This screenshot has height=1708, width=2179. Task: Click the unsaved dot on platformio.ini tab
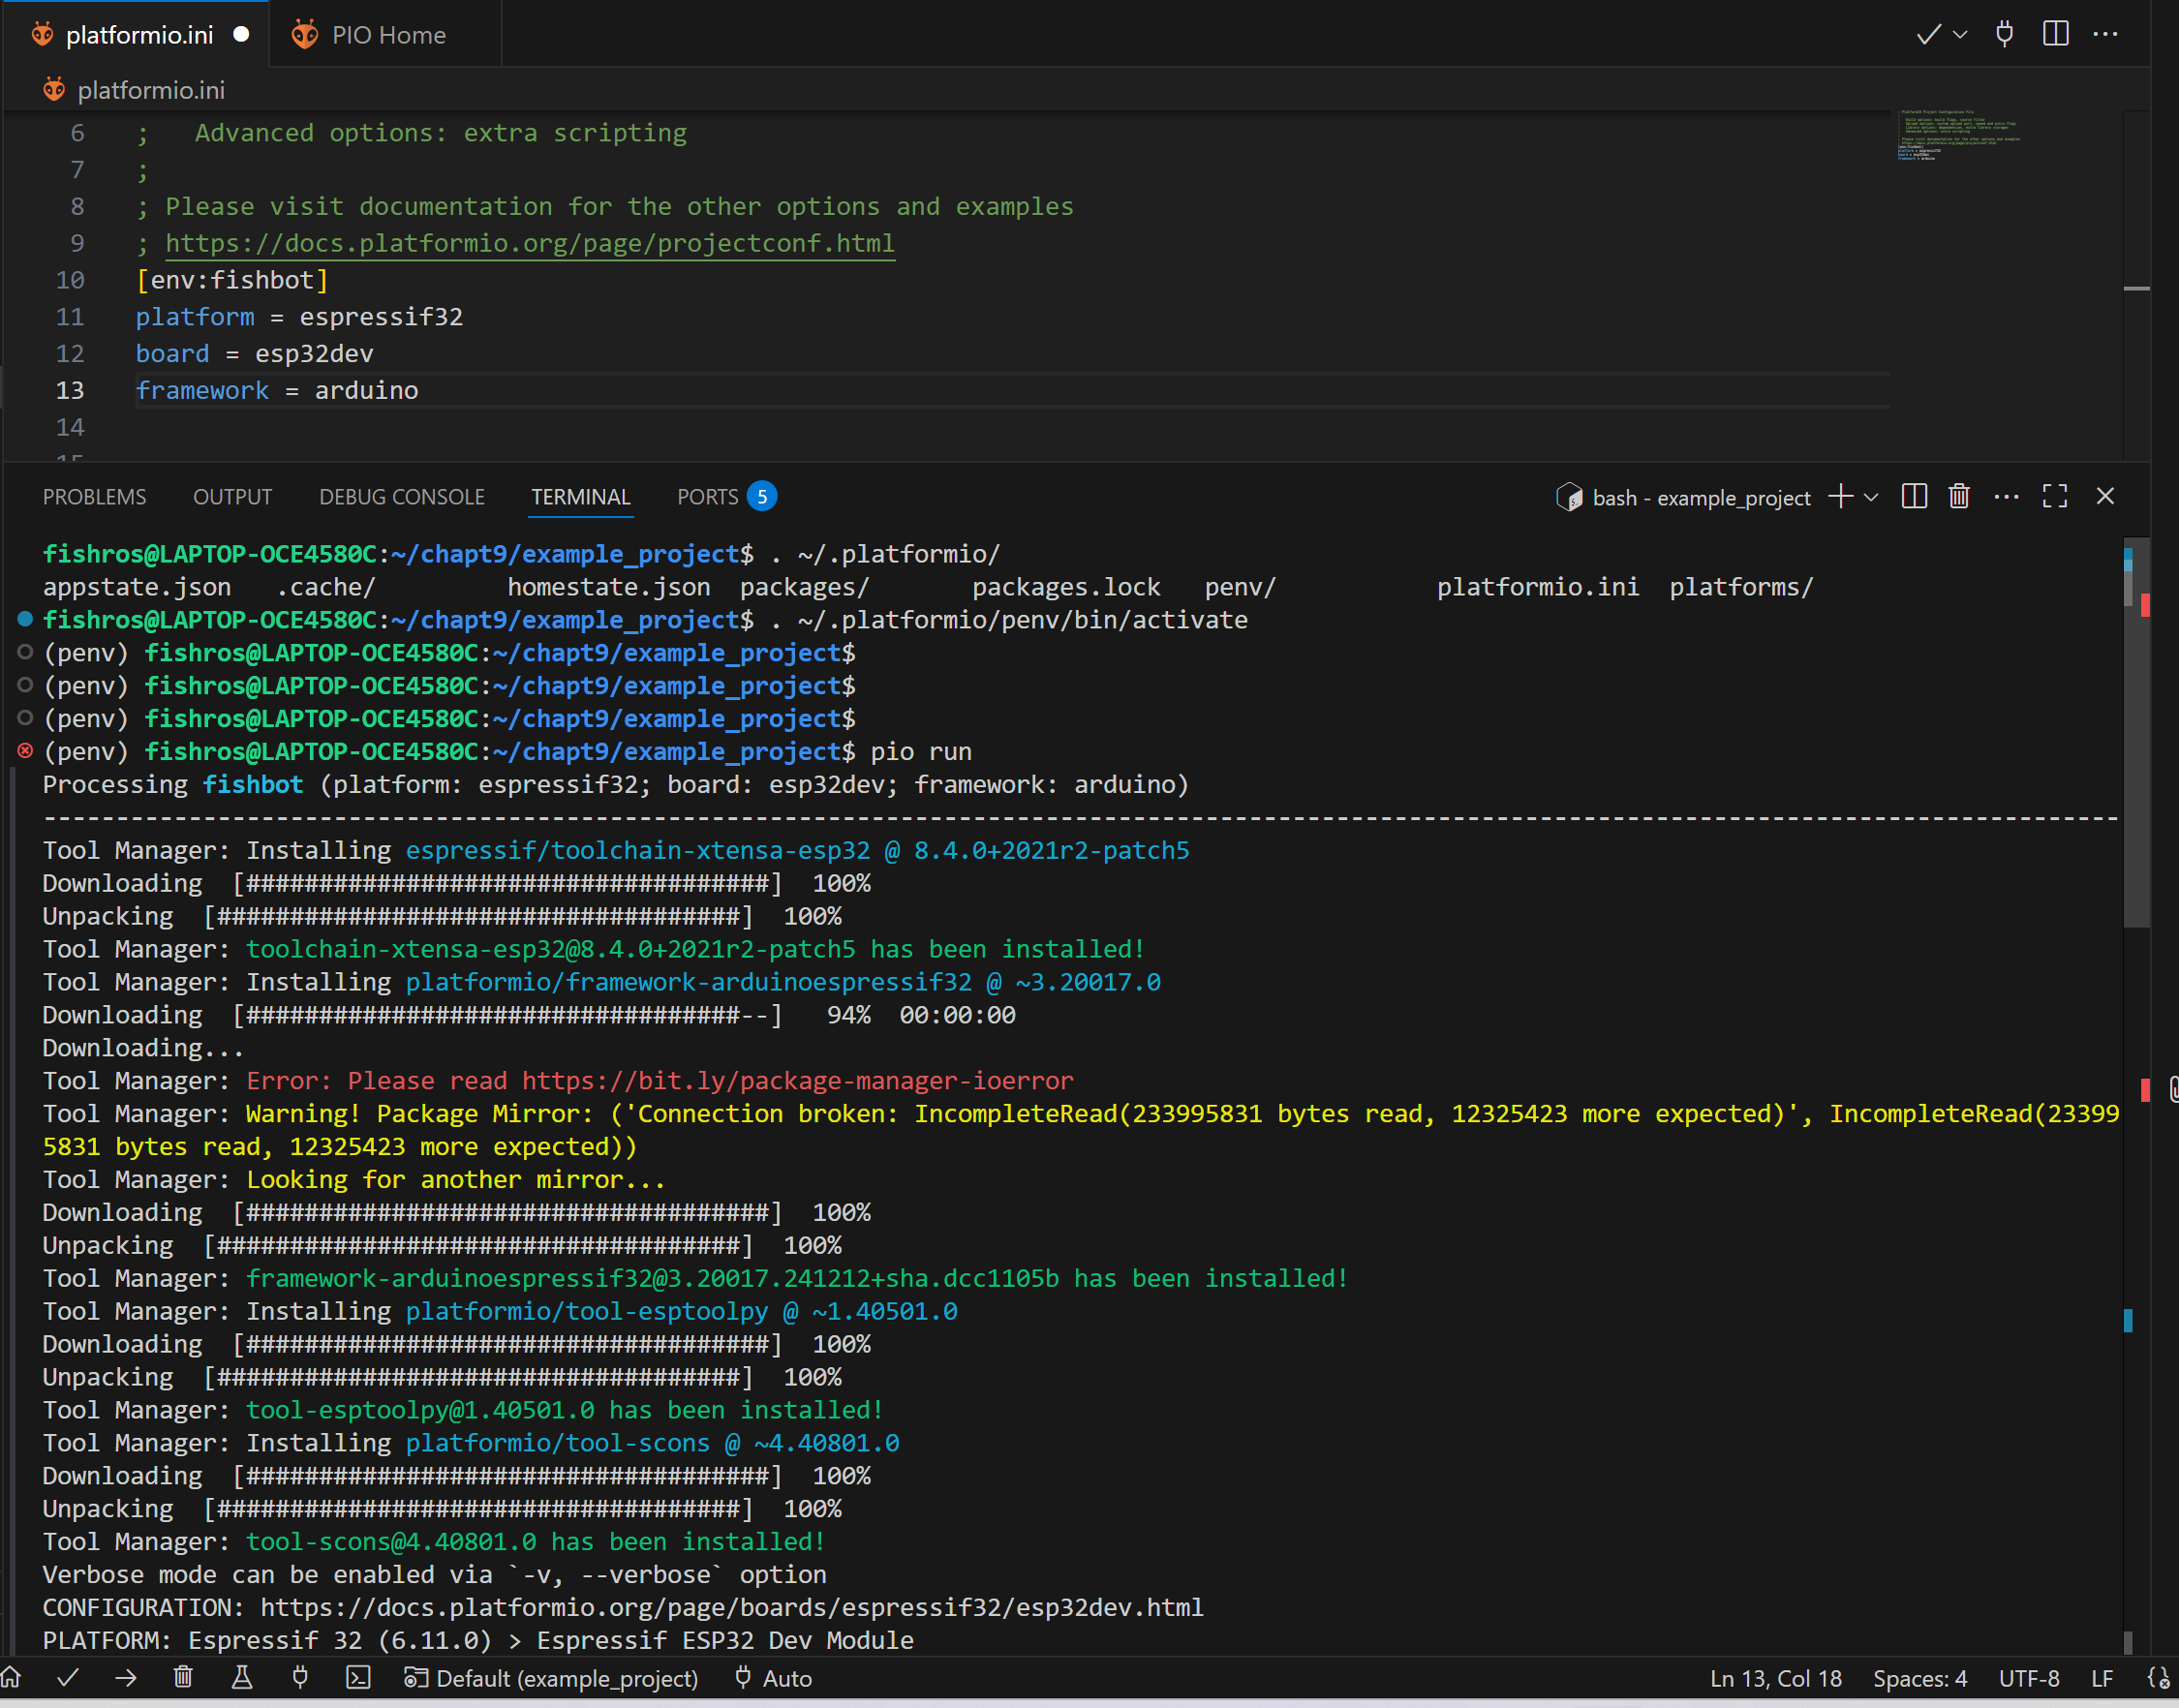241,34
